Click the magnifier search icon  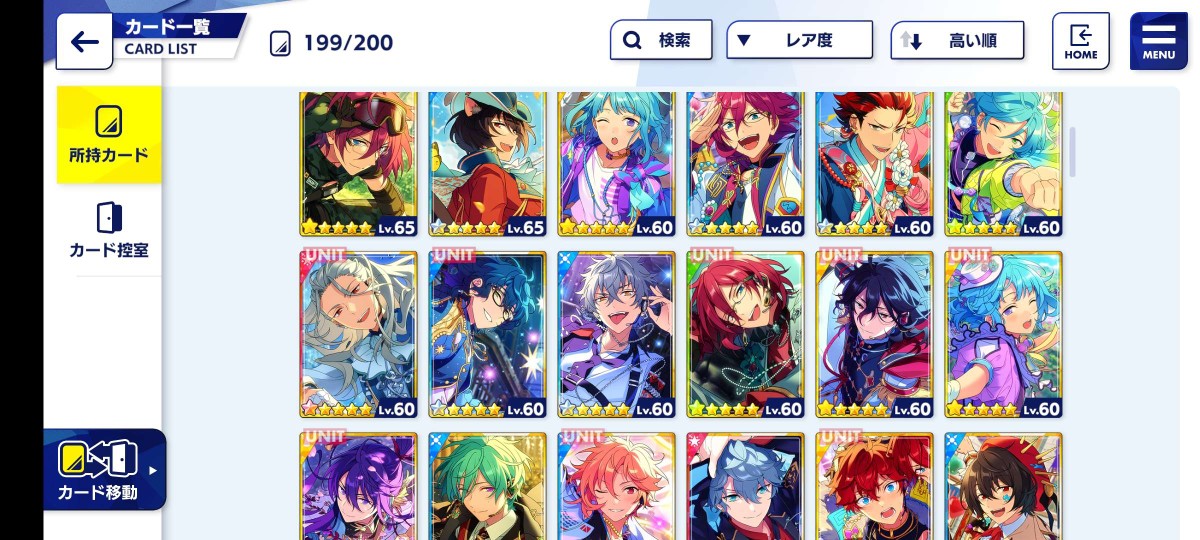(x=632, y=41)
